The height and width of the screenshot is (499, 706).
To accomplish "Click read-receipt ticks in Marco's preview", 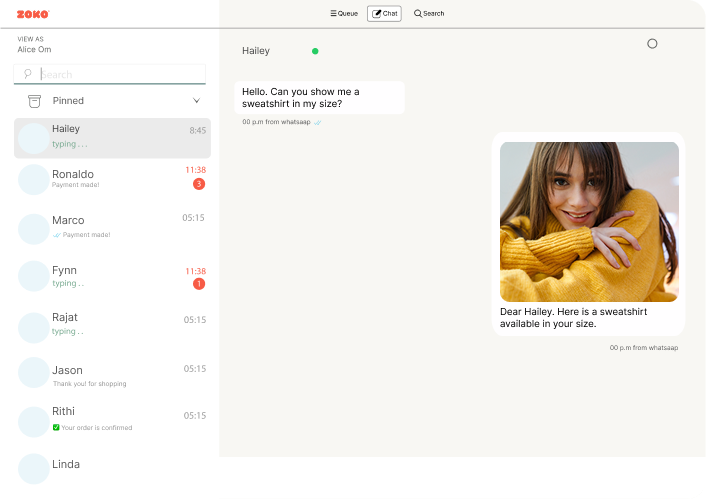I will tap(57, 235).
